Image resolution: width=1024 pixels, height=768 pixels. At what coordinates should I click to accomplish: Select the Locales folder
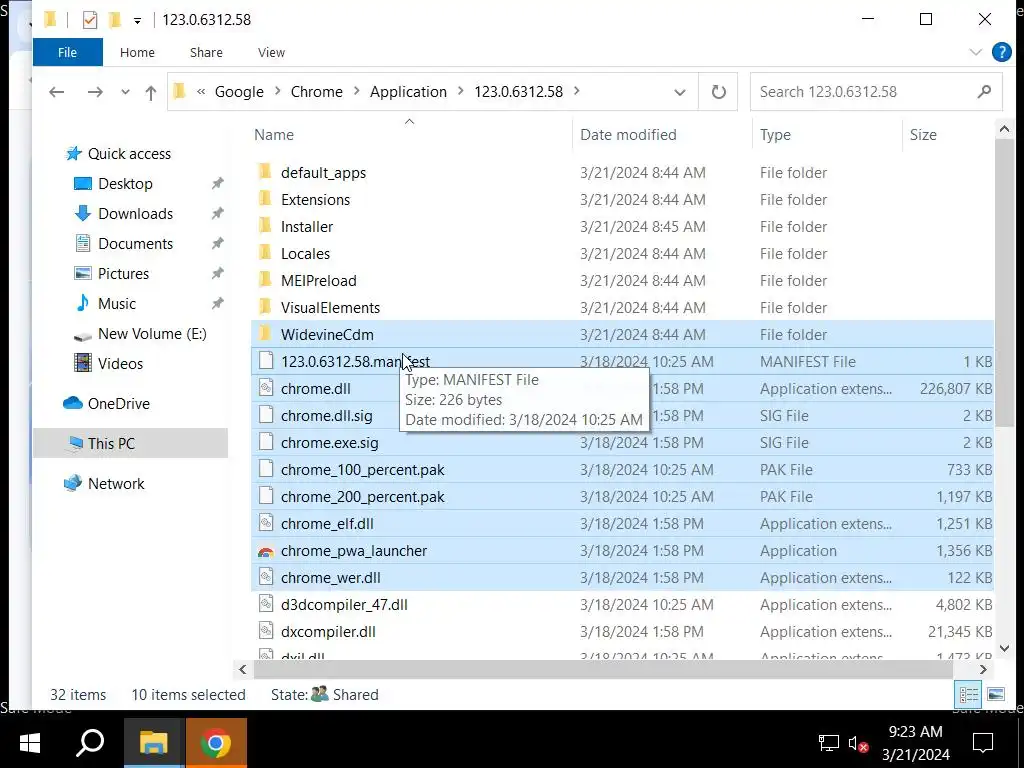(305, 253)
